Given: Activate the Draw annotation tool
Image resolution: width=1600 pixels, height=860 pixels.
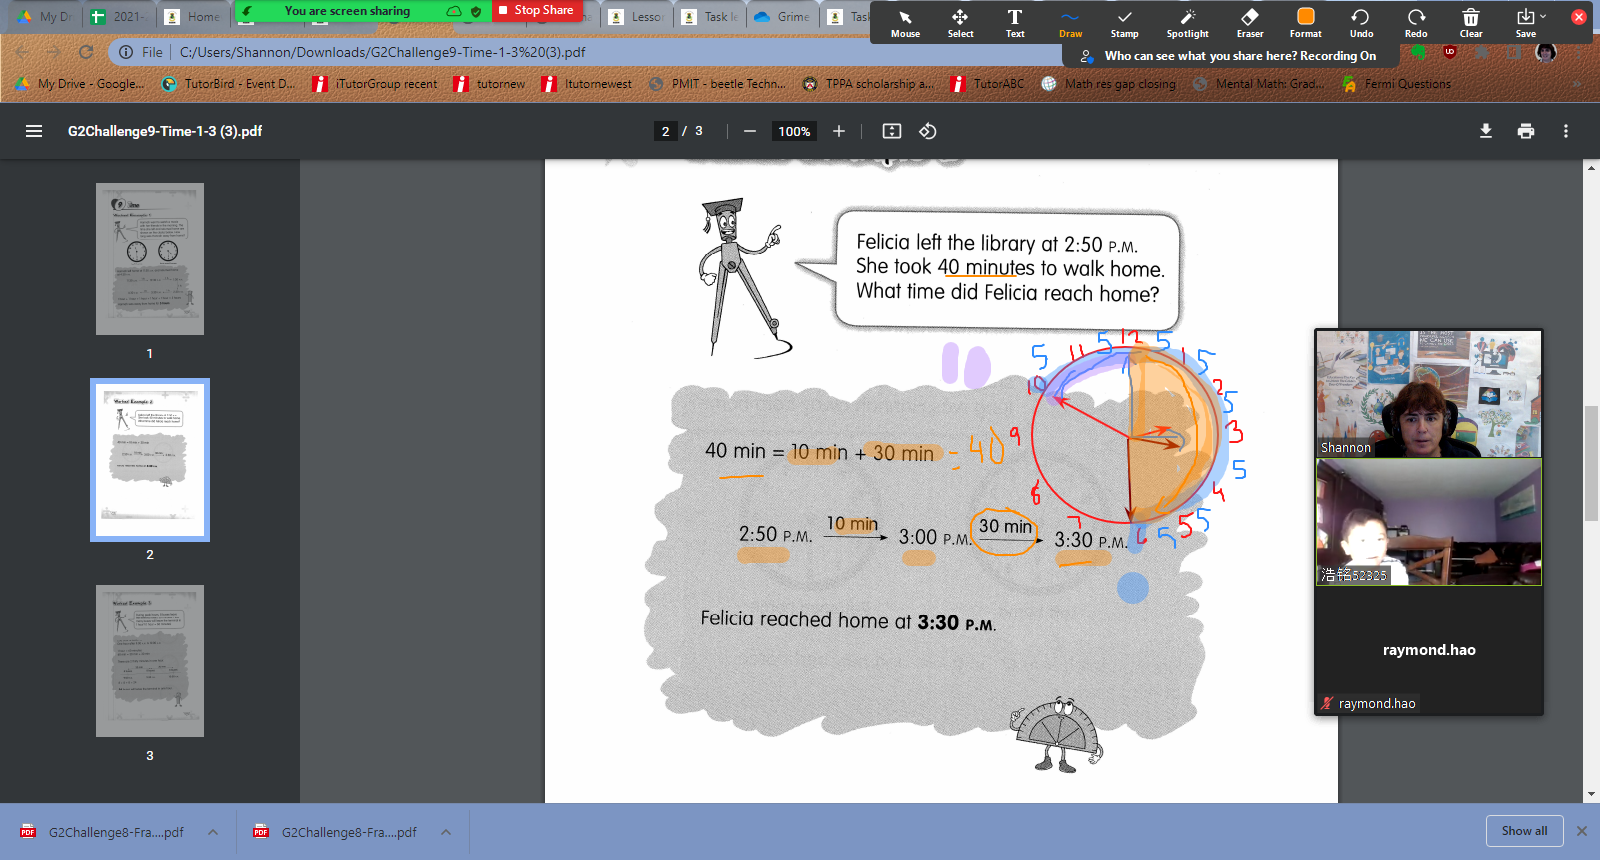Looking at the screenshot, I should click(1070, 23).
